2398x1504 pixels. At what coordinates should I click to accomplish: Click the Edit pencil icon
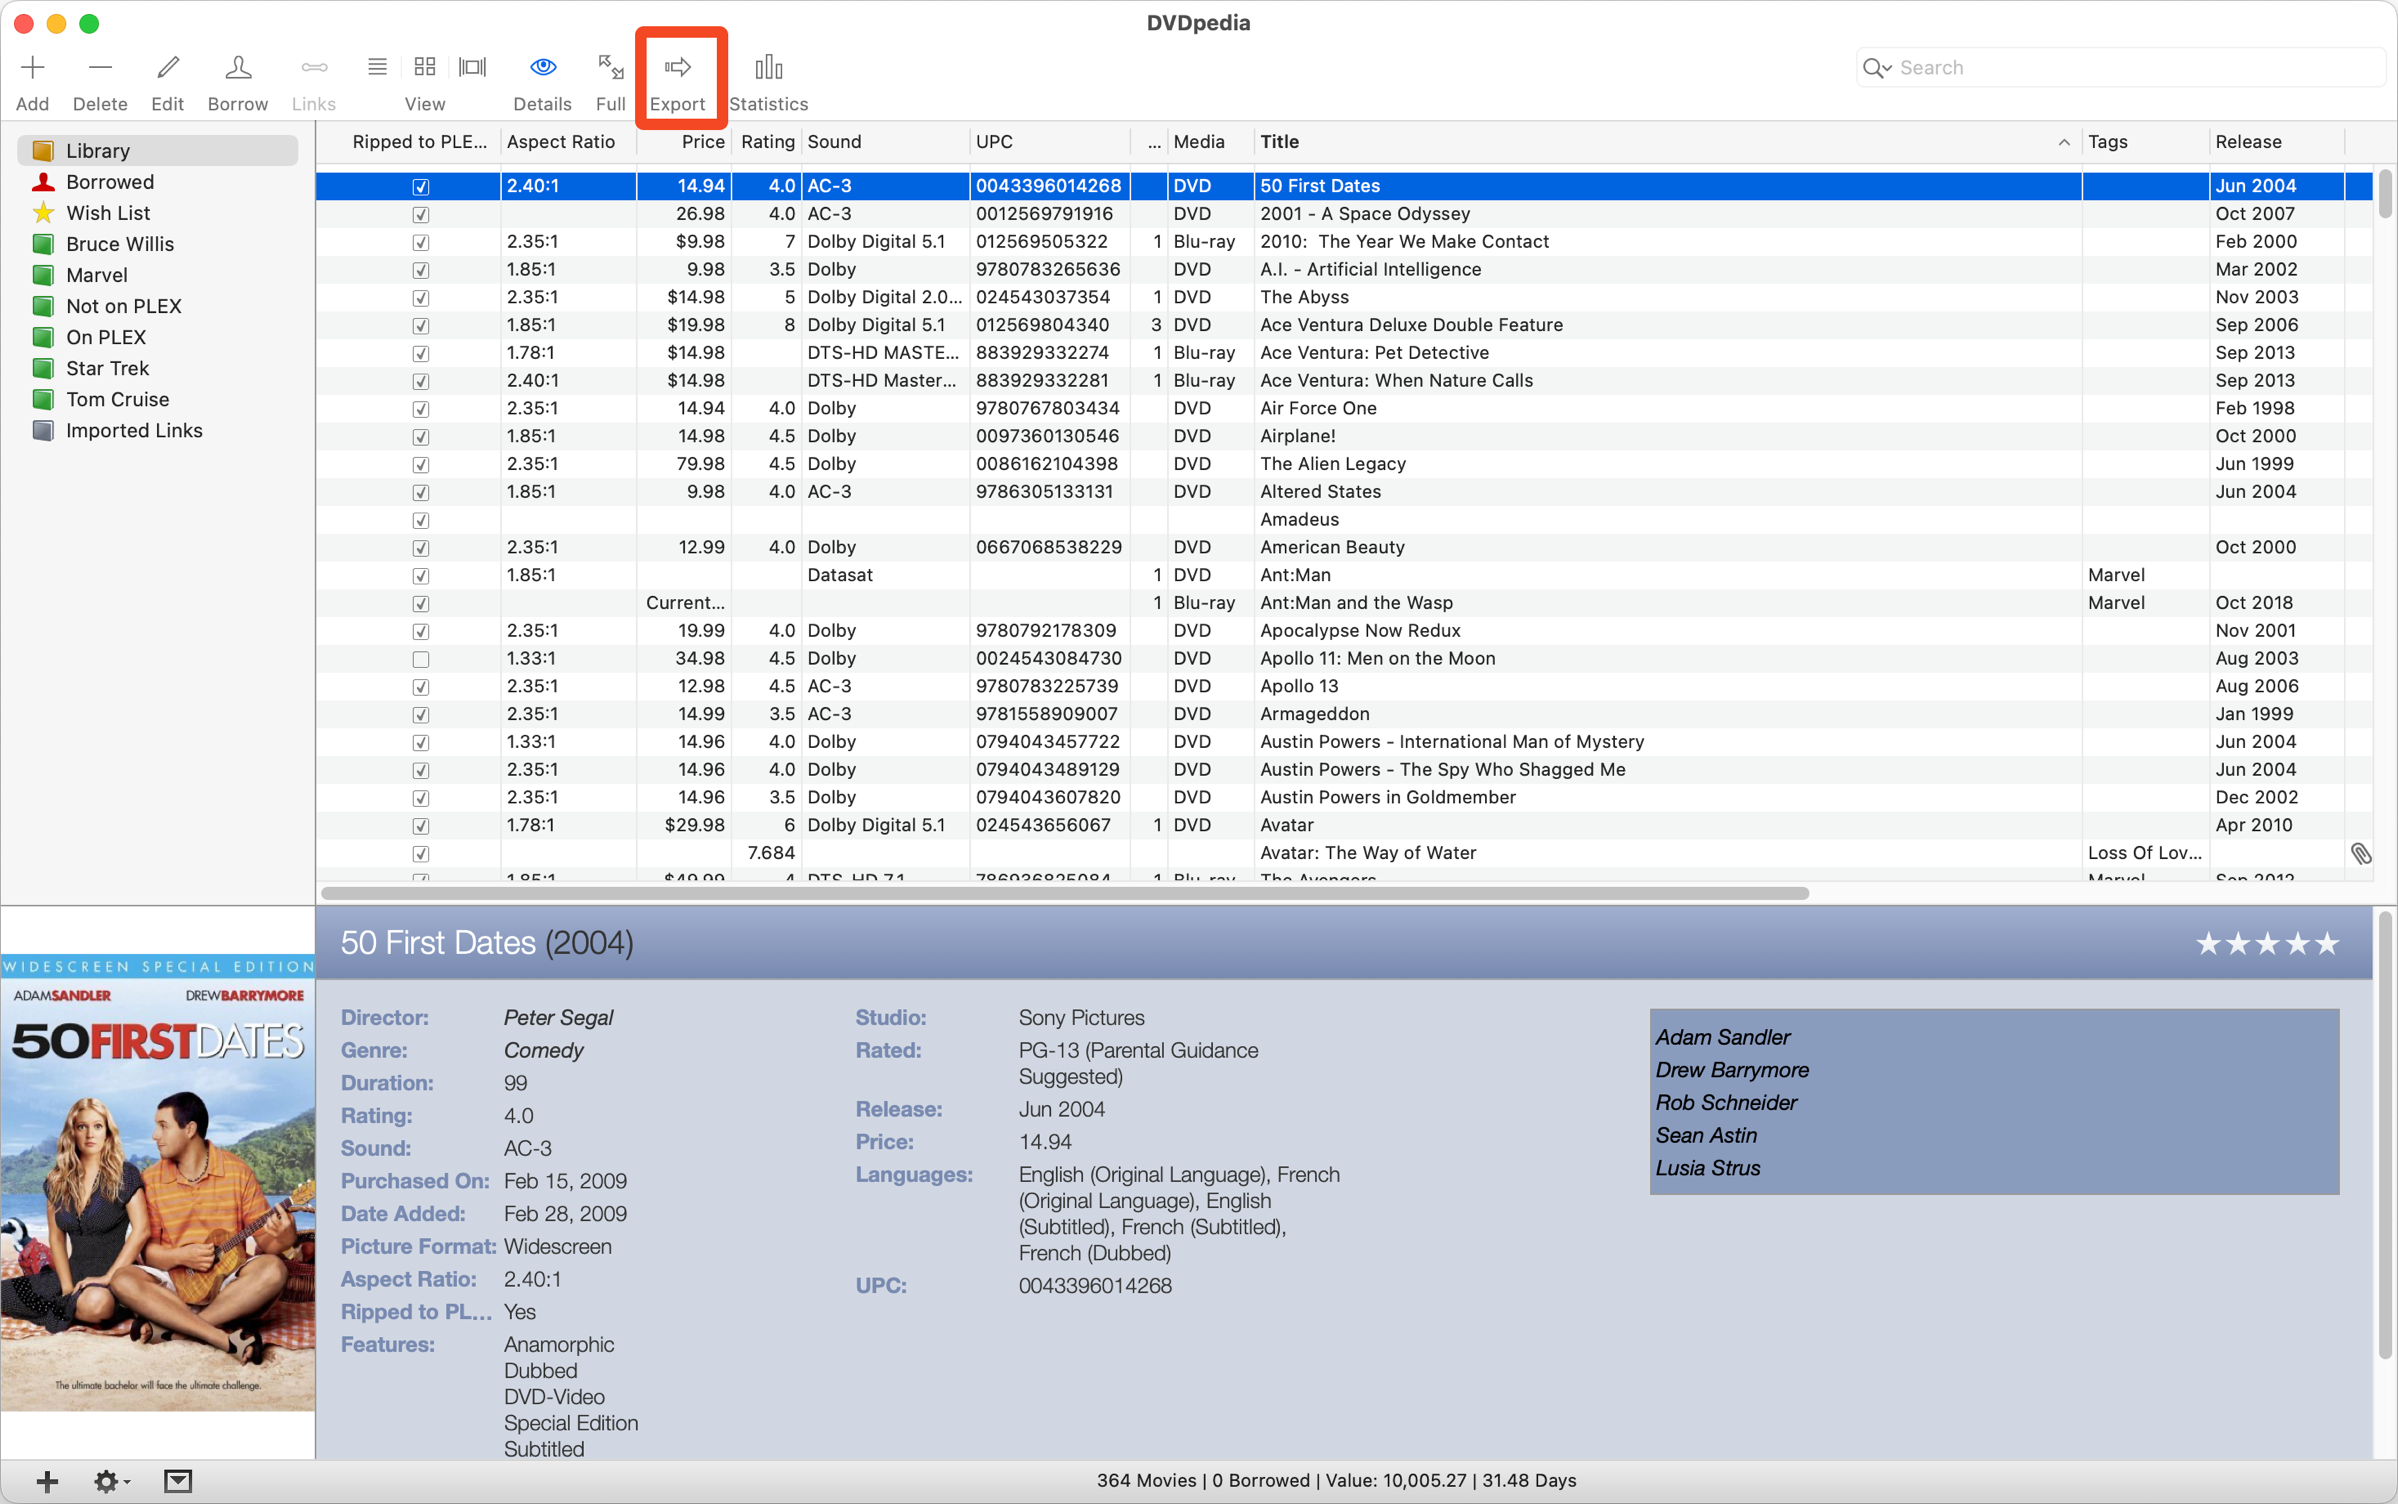pos(167,68)
